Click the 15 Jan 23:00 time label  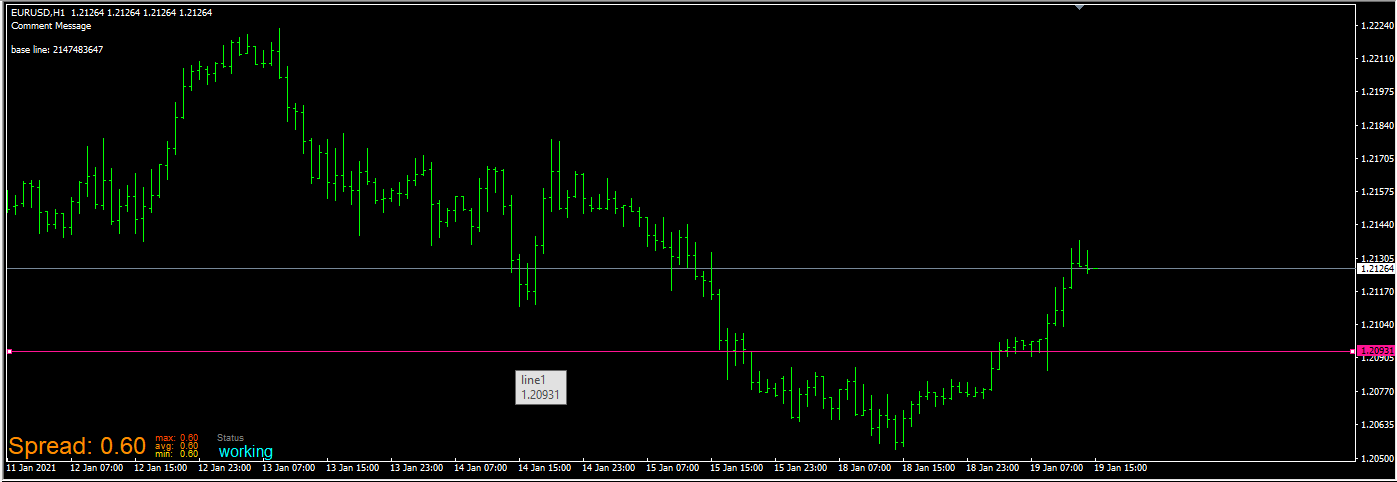pos(801,468)
